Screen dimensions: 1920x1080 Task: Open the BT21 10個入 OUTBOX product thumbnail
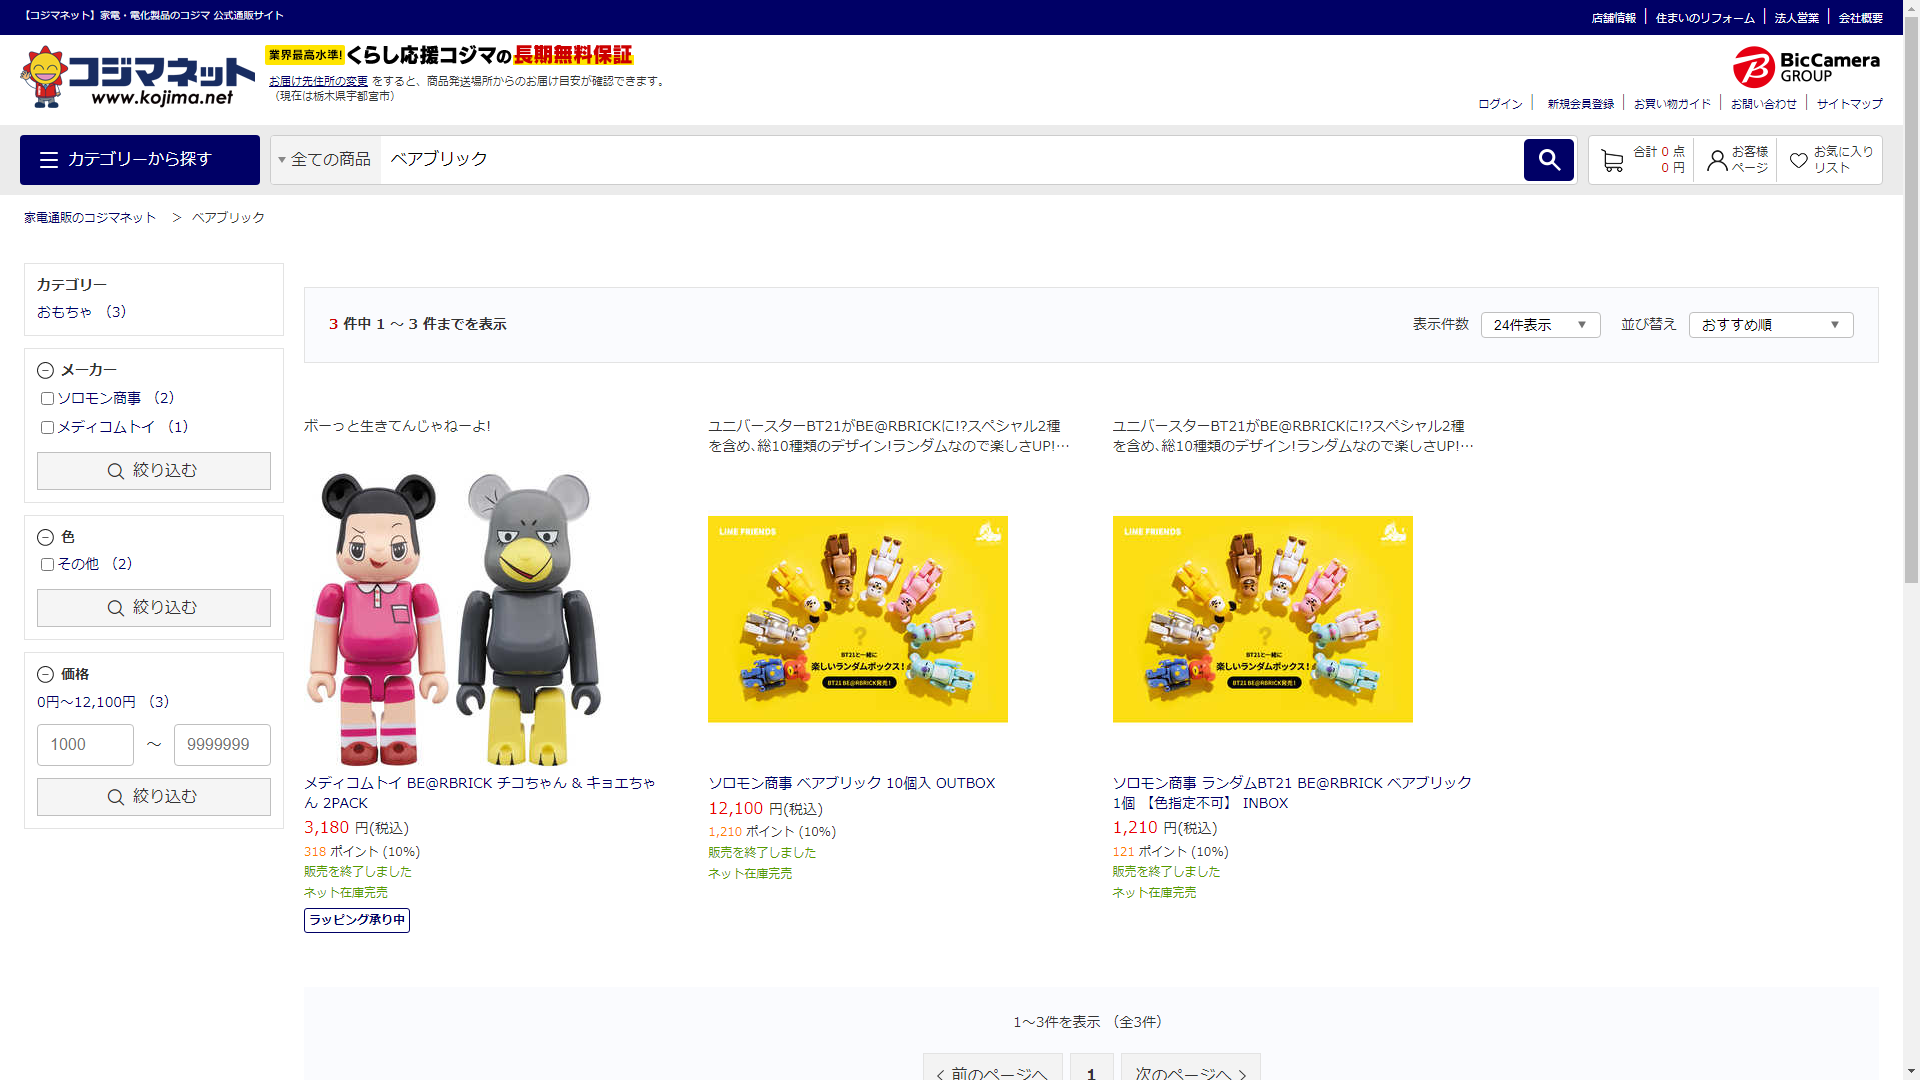coord(857,619)
